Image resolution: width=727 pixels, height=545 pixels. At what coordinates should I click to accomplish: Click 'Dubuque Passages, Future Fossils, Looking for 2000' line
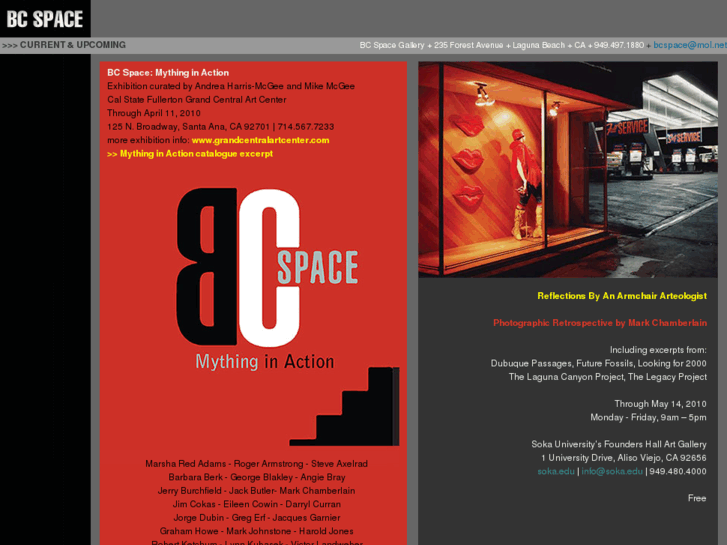click(x=599, y=364)
